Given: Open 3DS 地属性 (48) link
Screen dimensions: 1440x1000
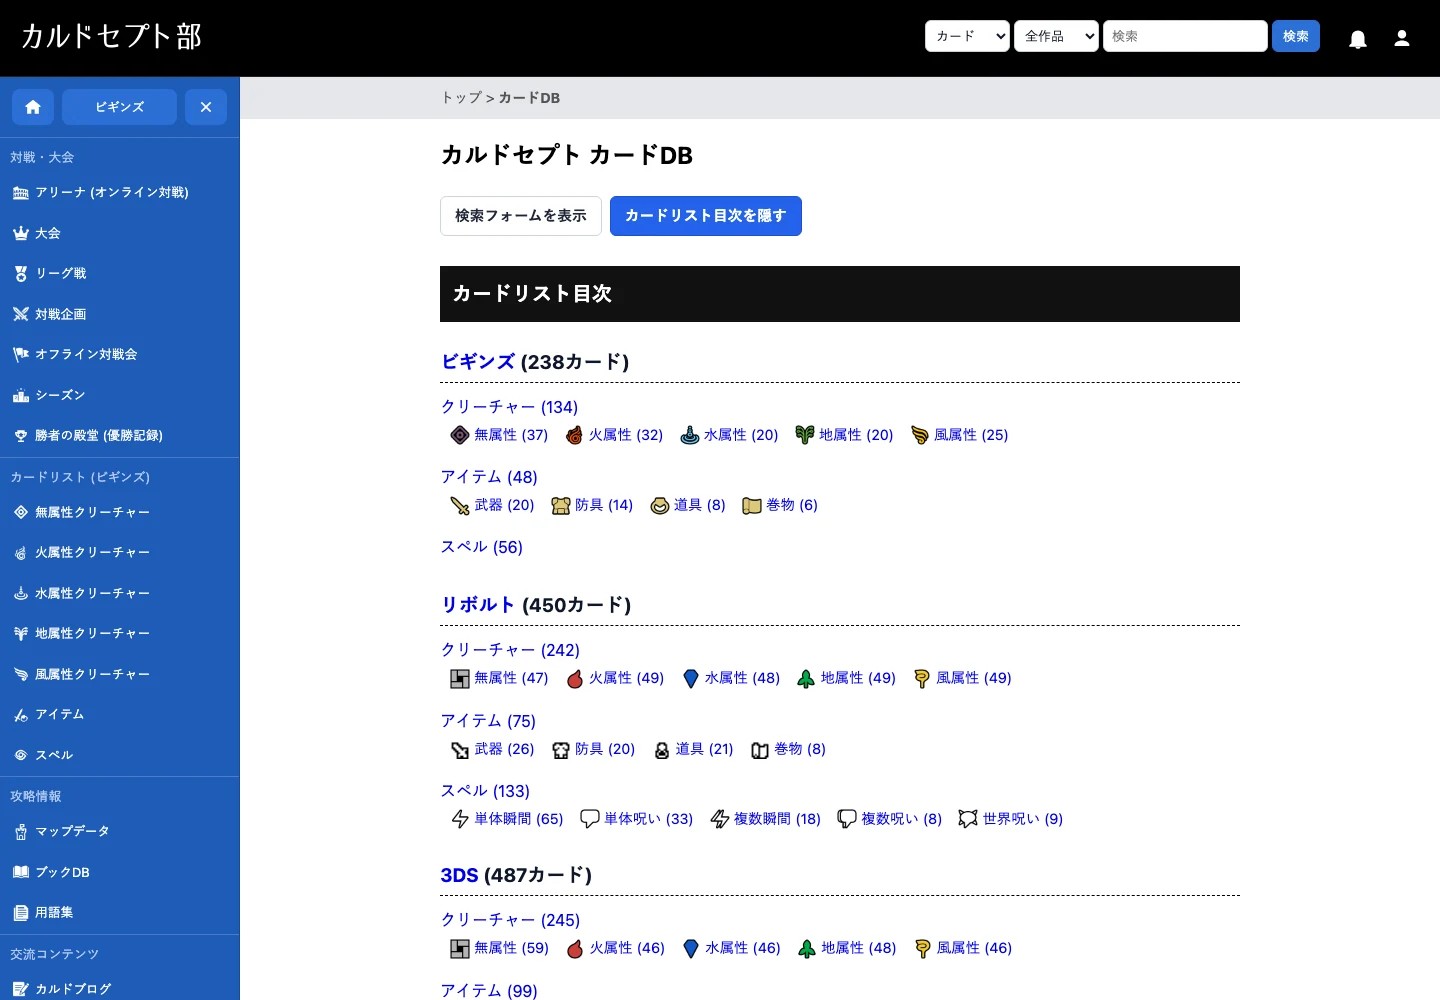Looking at the screenshot, I should tap(858, 948).
